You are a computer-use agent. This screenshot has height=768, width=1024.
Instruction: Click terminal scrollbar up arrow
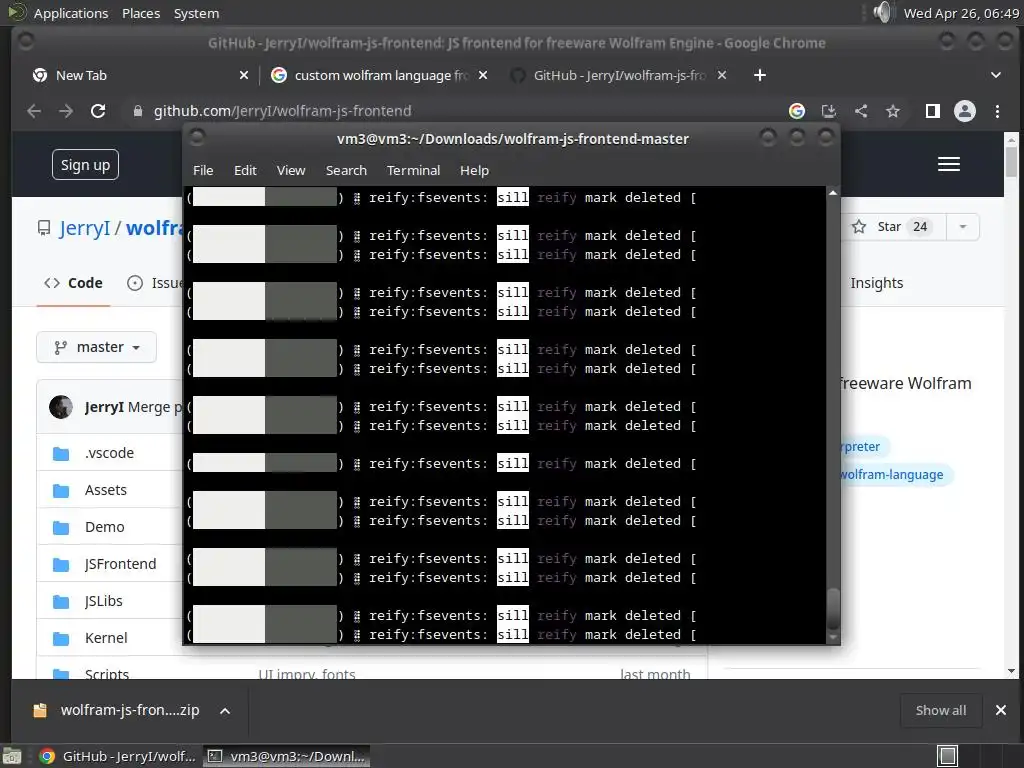(833, 193)
